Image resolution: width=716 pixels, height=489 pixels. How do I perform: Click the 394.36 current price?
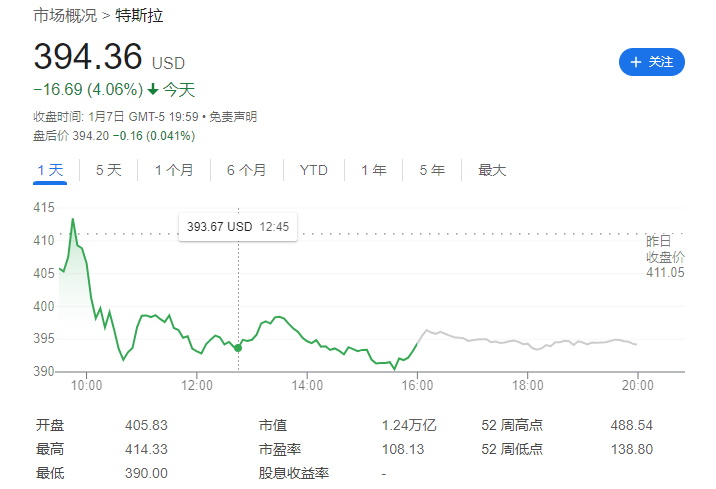[88, 57]
